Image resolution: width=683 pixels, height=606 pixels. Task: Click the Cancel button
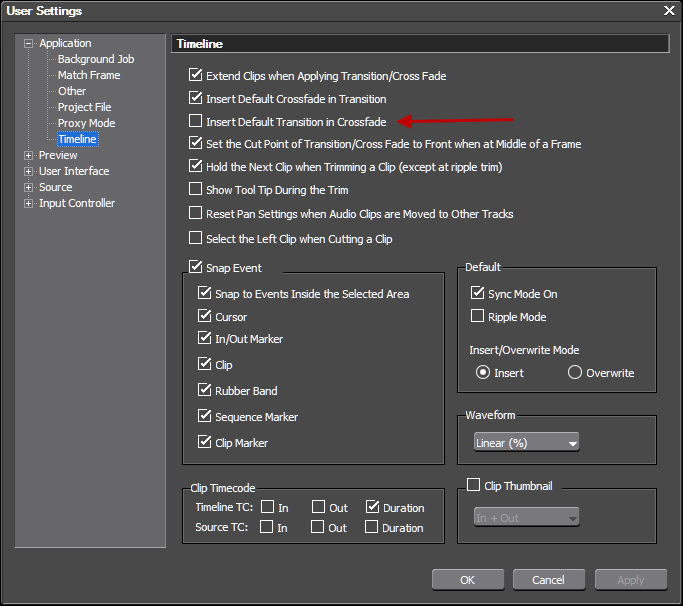pos(548,580)
